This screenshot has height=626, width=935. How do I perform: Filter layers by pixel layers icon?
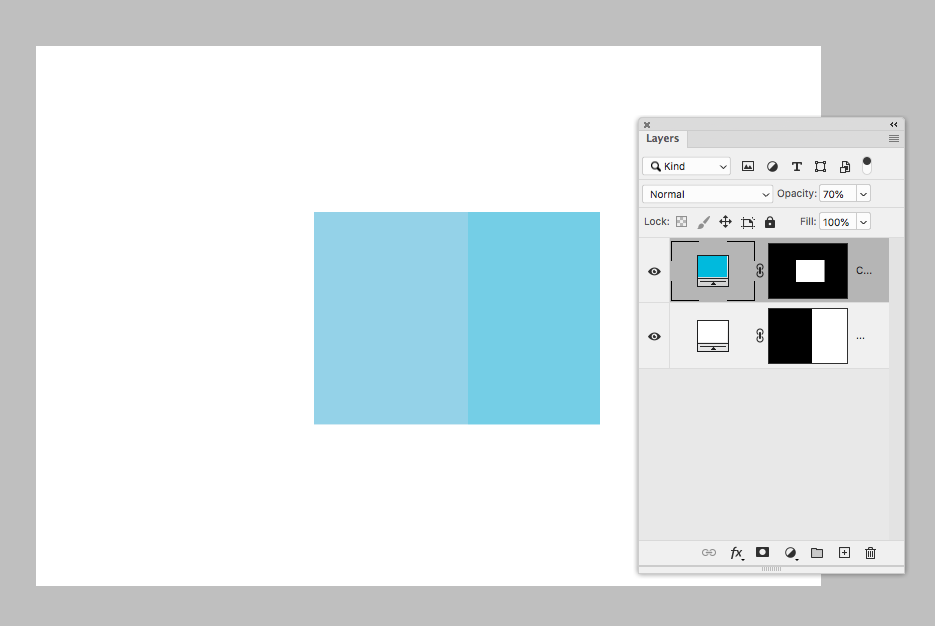[748, 166]
